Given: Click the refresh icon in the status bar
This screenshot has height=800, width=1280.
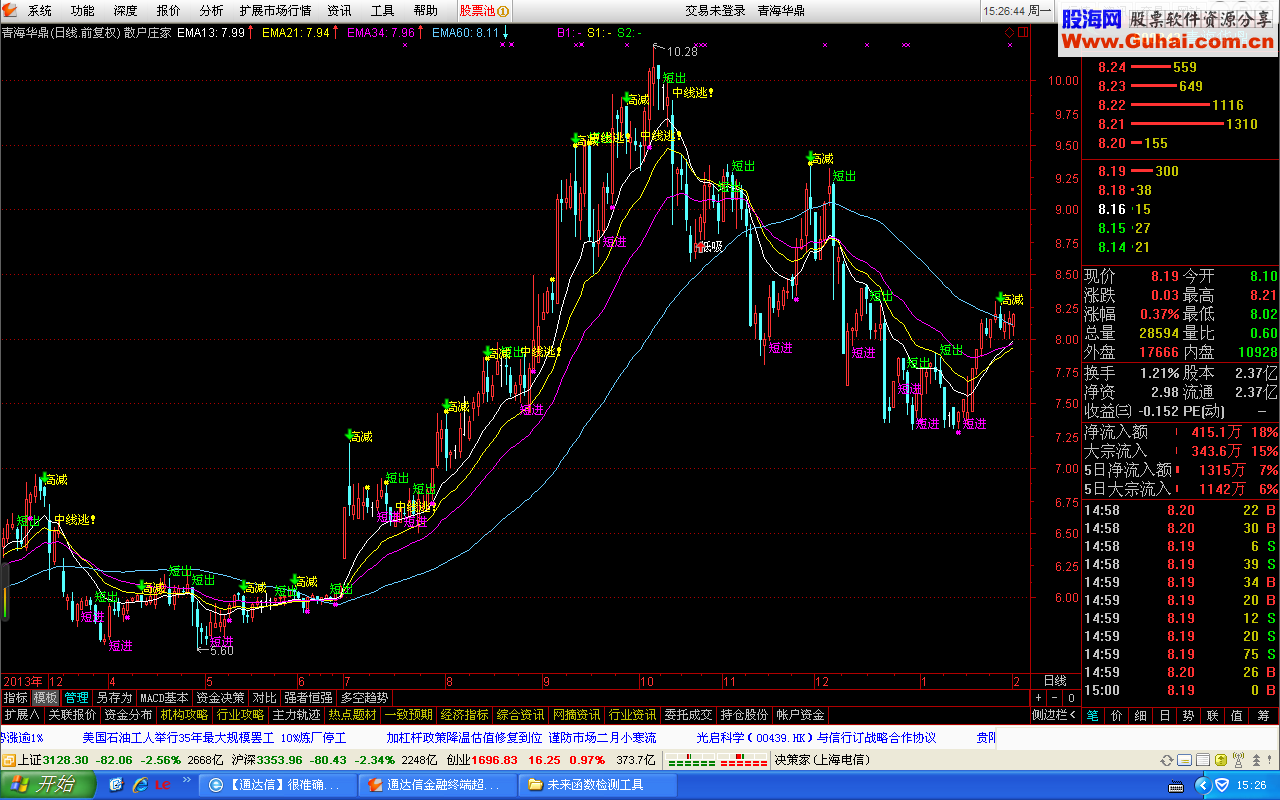Looking at the screenshot, I should [x=1166, y=760].
